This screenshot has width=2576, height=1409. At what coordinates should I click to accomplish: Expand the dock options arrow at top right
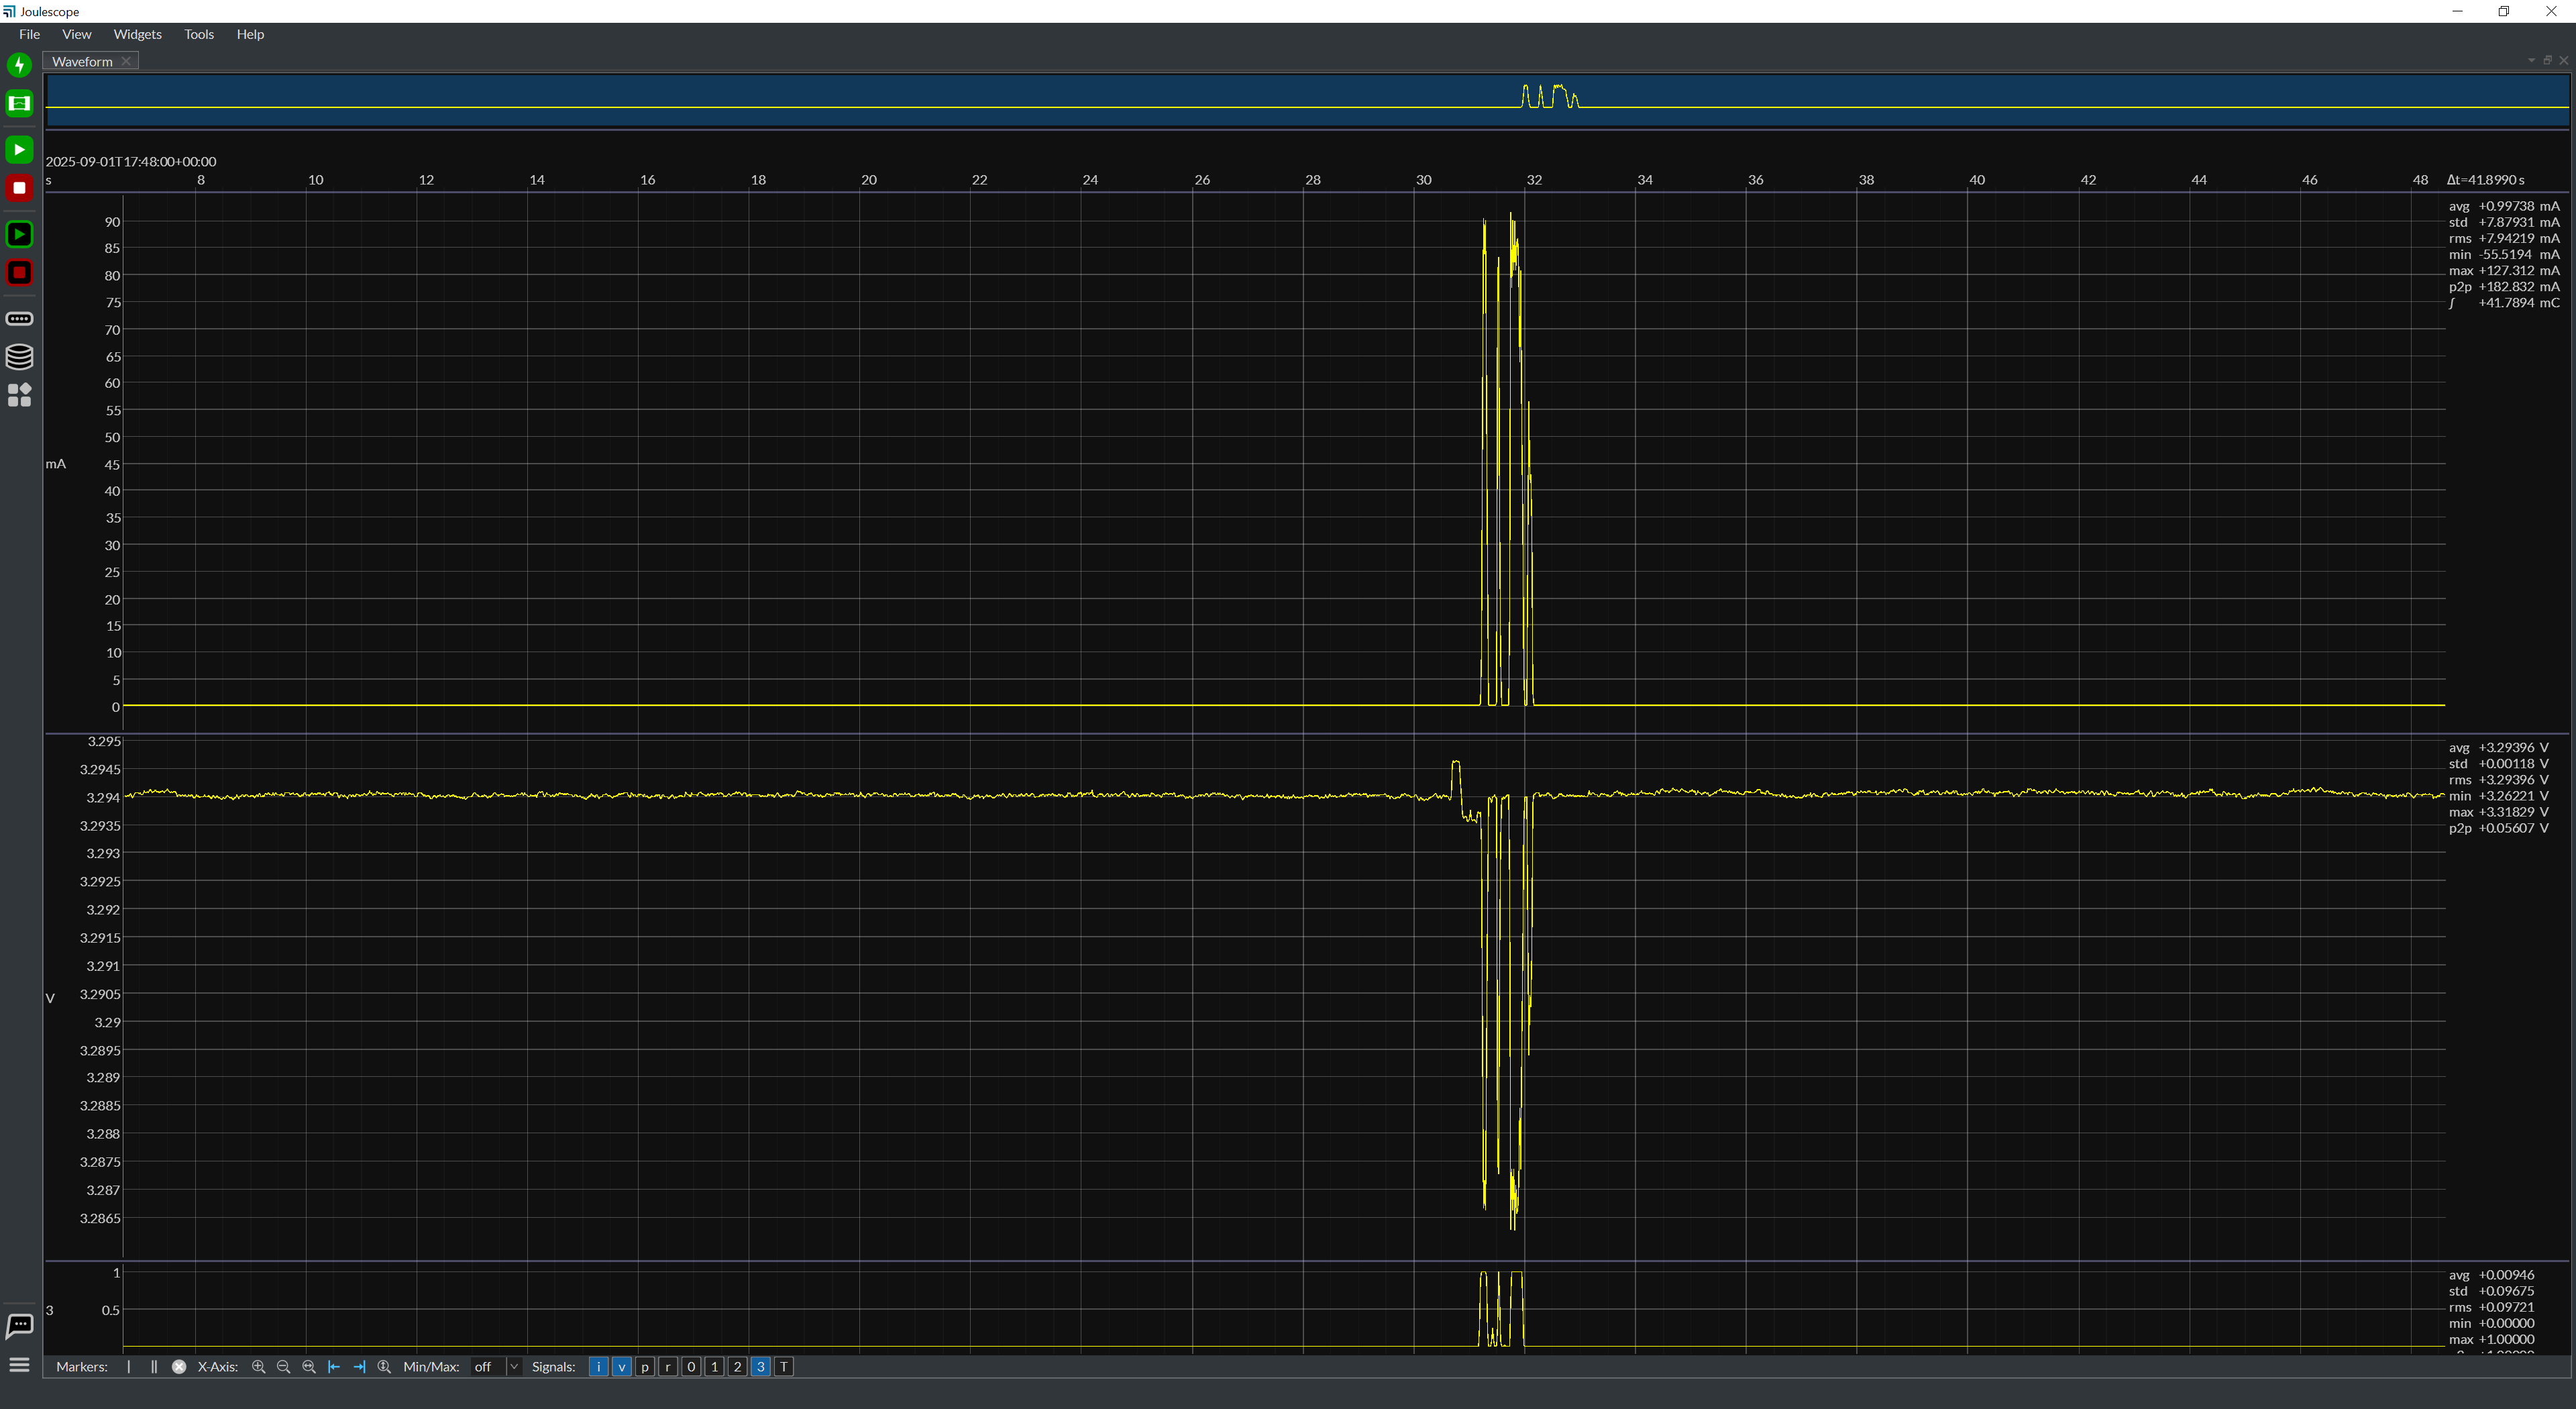(2531, 61)
